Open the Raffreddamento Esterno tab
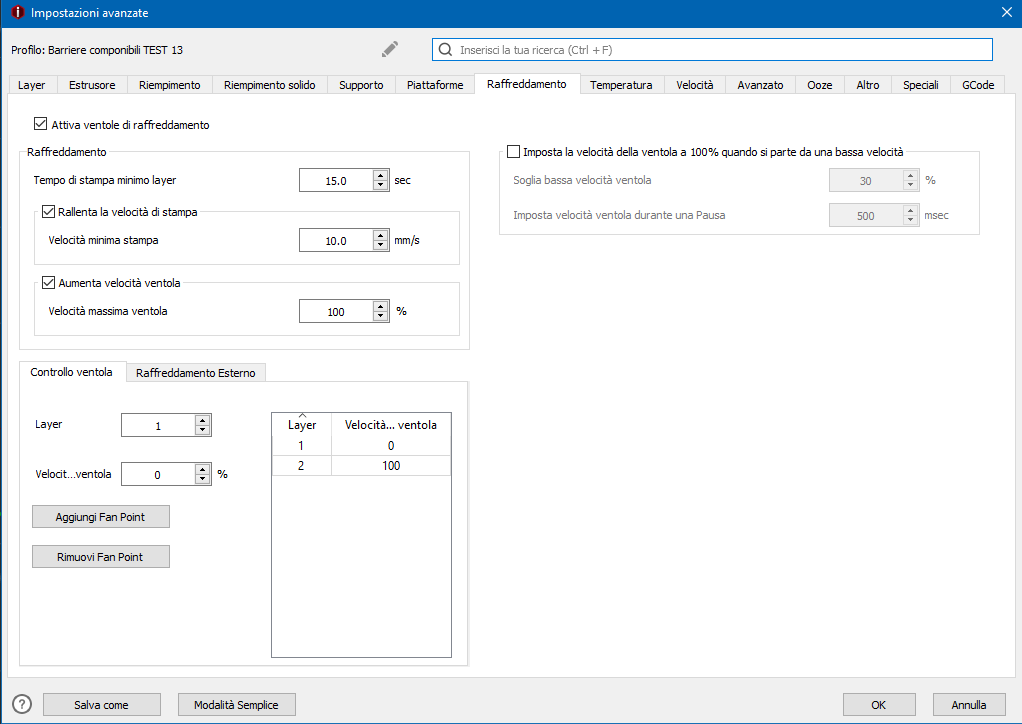This screenshot has height=724, width=1022. (195, 373)
